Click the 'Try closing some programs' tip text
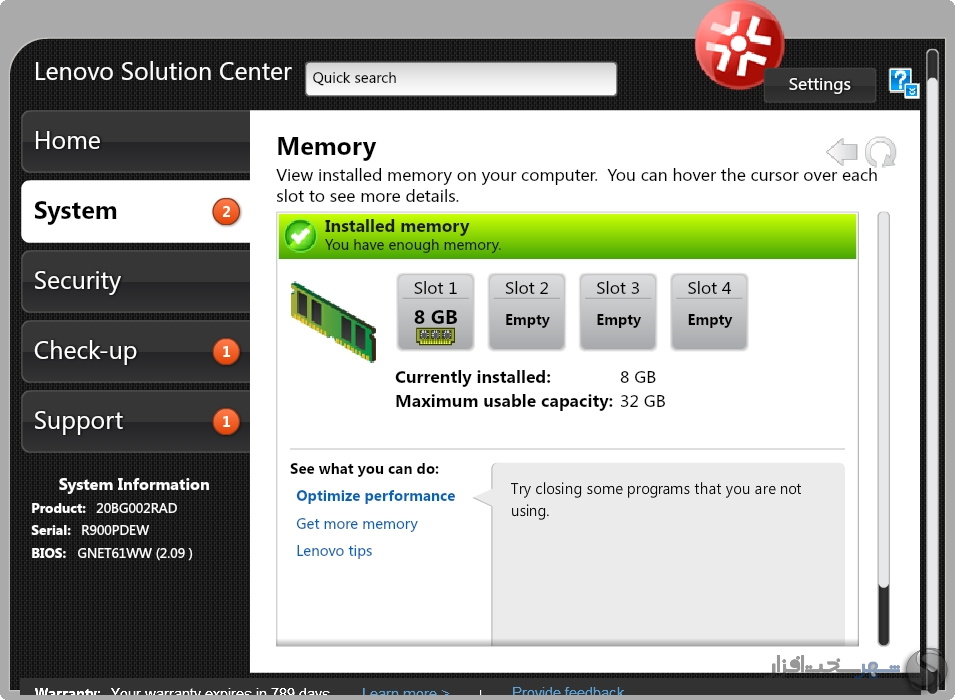 click(x=656, y=500)
